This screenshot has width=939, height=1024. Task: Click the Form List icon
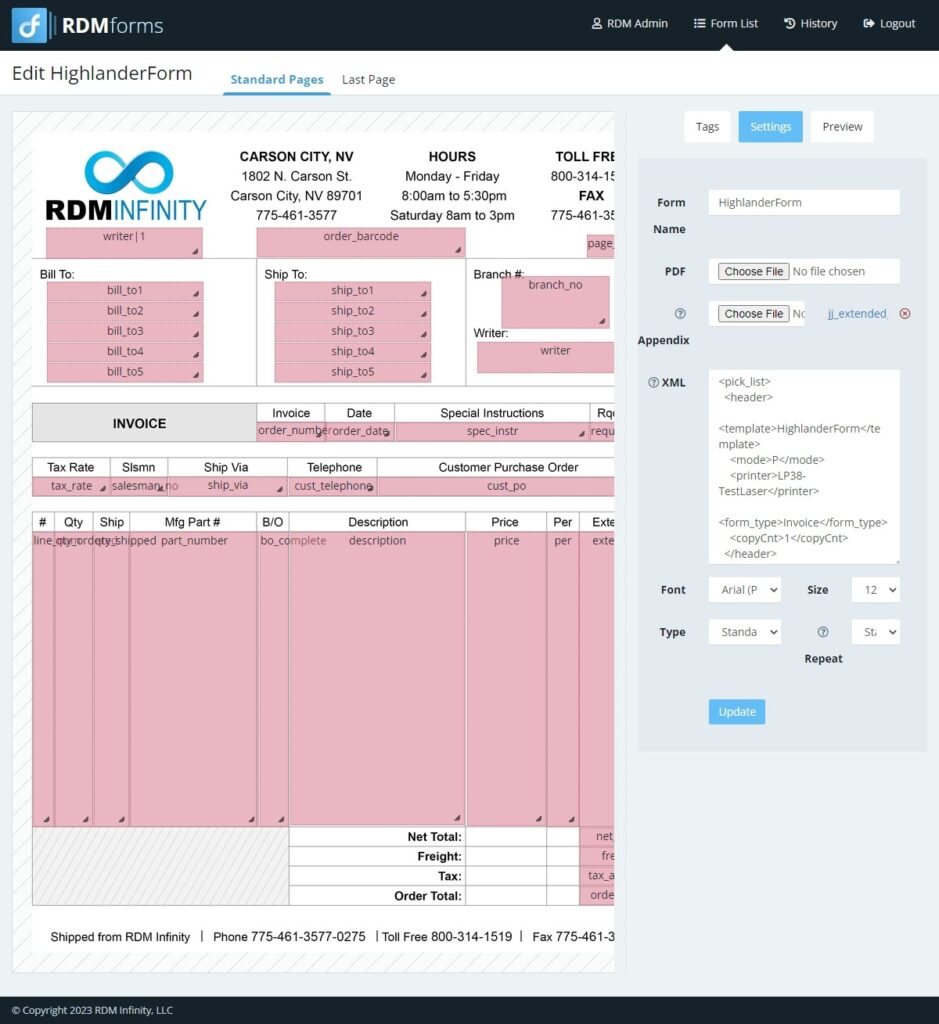700,23
